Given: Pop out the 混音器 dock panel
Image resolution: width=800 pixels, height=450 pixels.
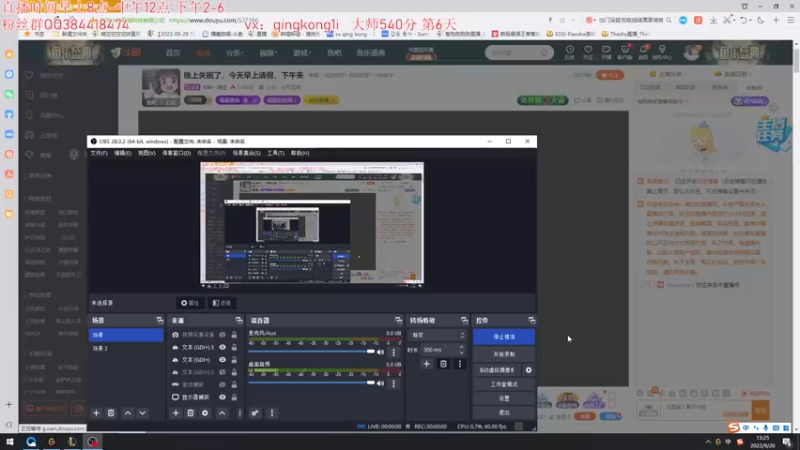Looking at the screenshot, I should click(x=398, y=320).
